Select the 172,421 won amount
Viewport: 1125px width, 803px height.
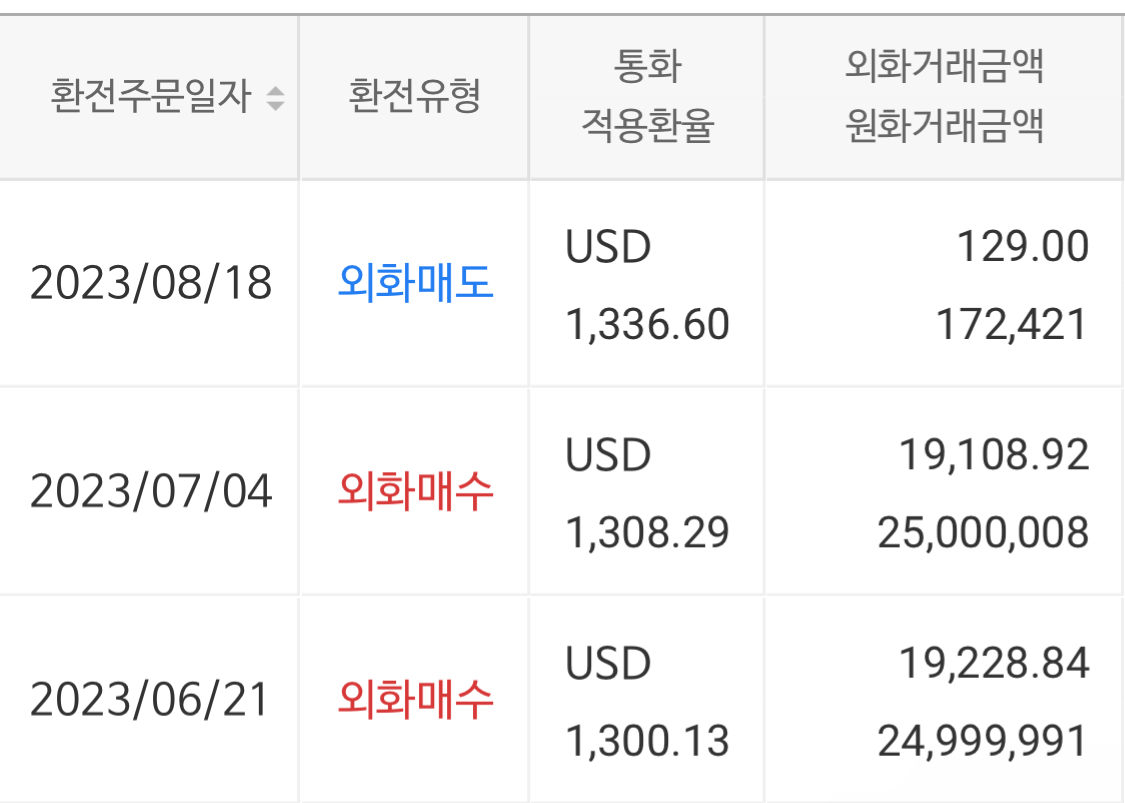[x=1012, y=324]
